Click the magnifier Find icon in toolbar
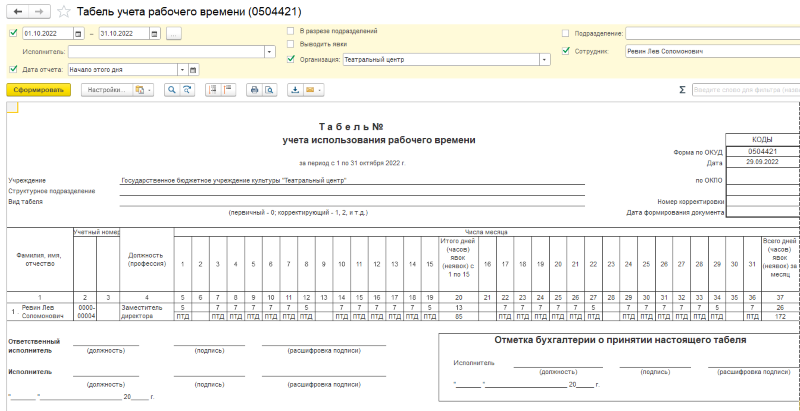Image resolution: width=800 pixels, height=411 pixels. 172,90
